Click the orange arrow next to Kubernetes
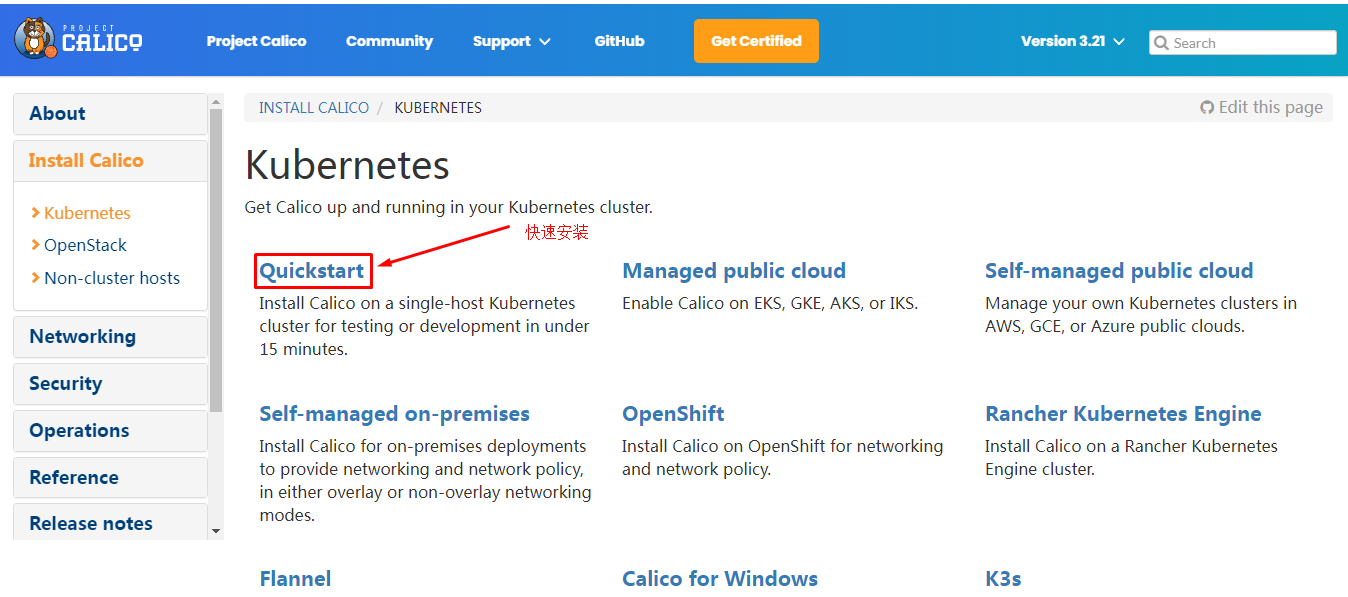Viewport: 1348px width, 597px height. (x=36, y=213)
